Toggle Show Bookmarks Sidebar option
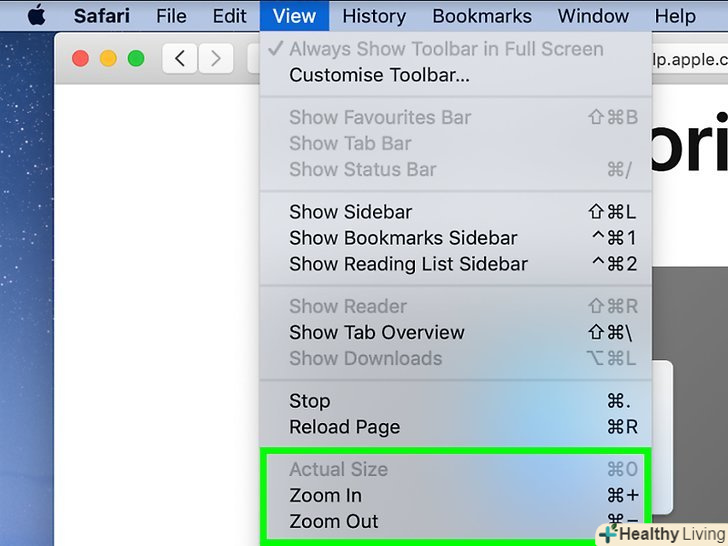This screenshot has height=546, width=728. tap(403, 238)
